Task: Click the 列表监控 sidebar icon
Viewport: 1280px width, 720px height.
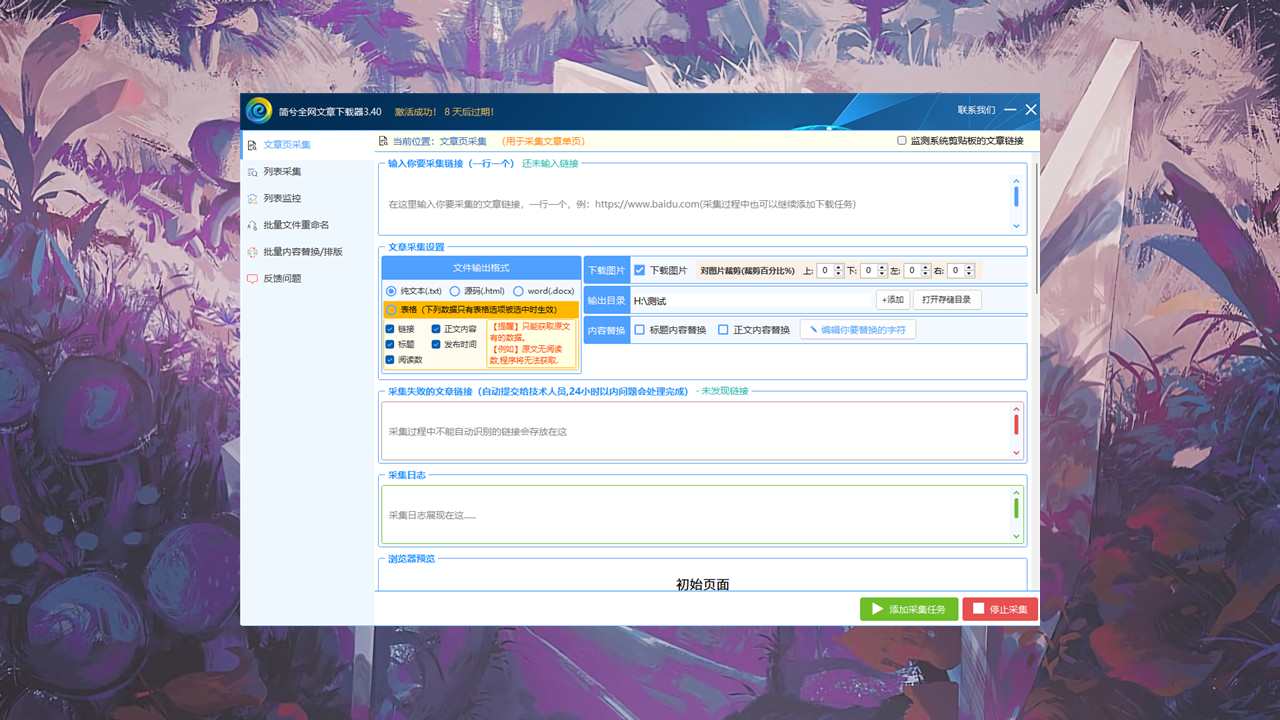Action: tap(252, 199)
